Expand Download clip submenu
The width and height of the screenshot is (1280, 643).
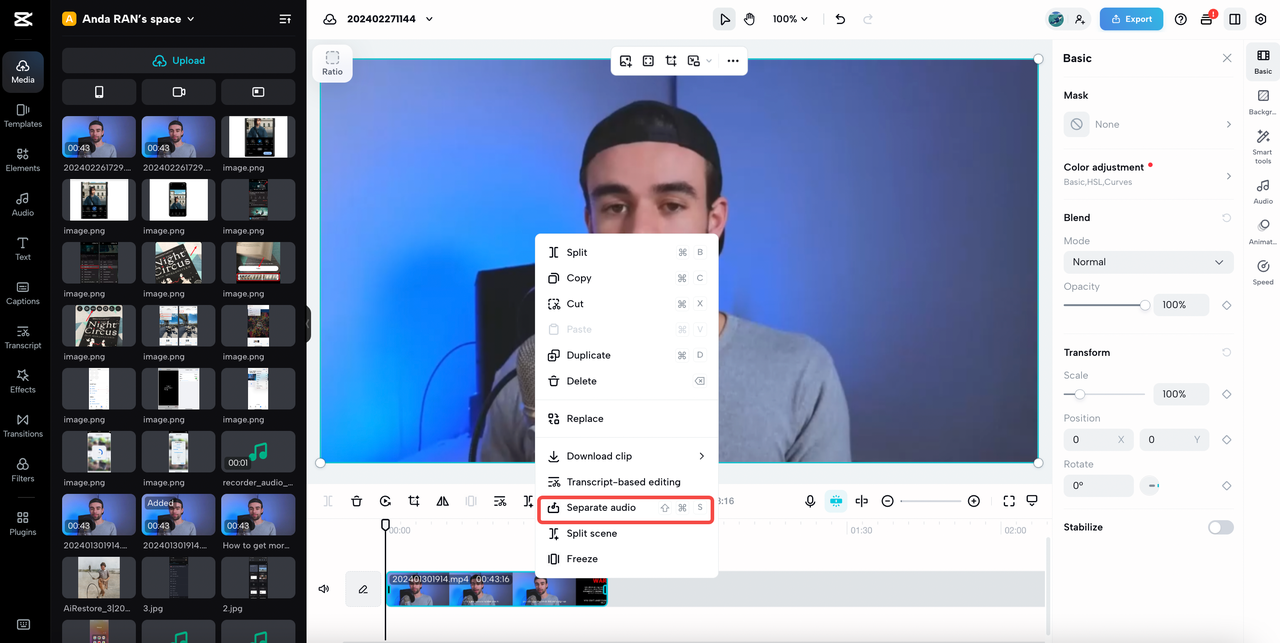pyautogui.click(x=627, y=456)
